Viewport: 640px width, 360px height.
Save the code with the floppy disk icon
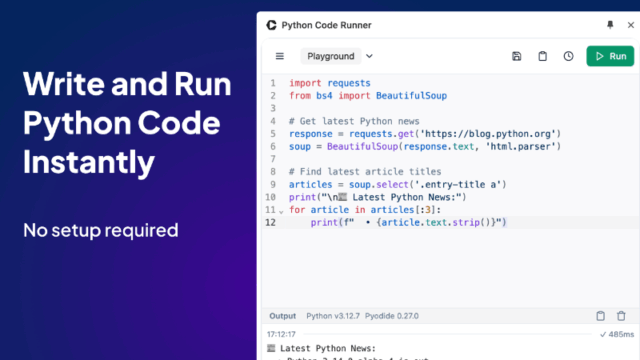516,56
